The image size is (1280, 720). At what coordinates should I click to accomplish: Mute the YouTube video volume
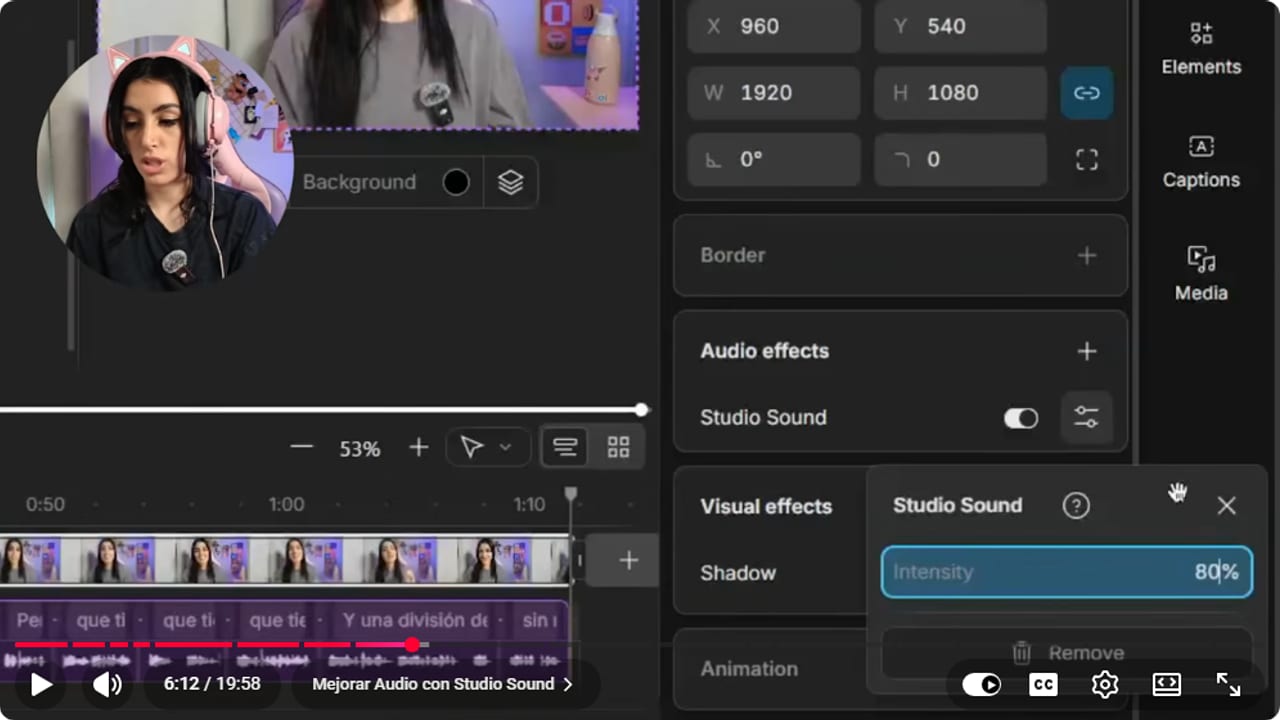(107, 684)
